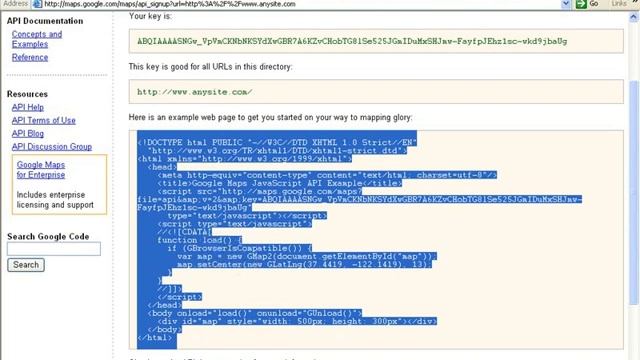Open API Discussion Group link

[x=52, y=147]
